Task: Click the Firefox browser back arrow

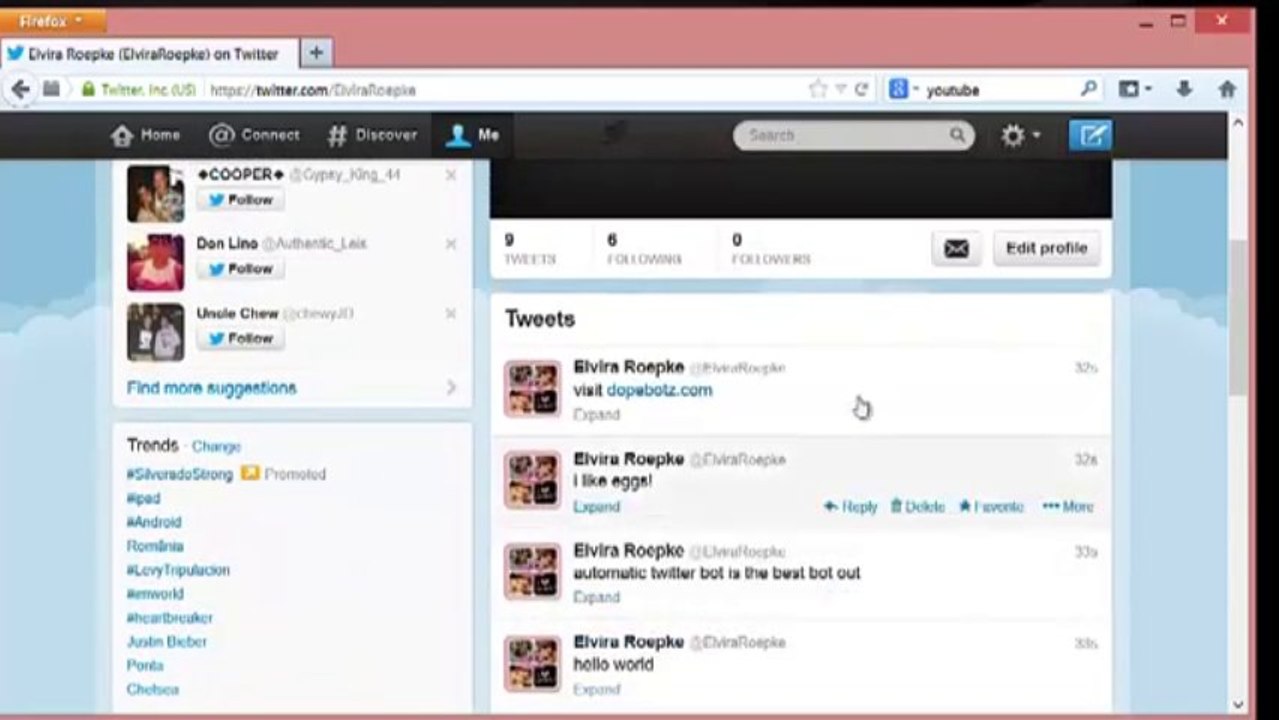Action: (x=20, y=90)
